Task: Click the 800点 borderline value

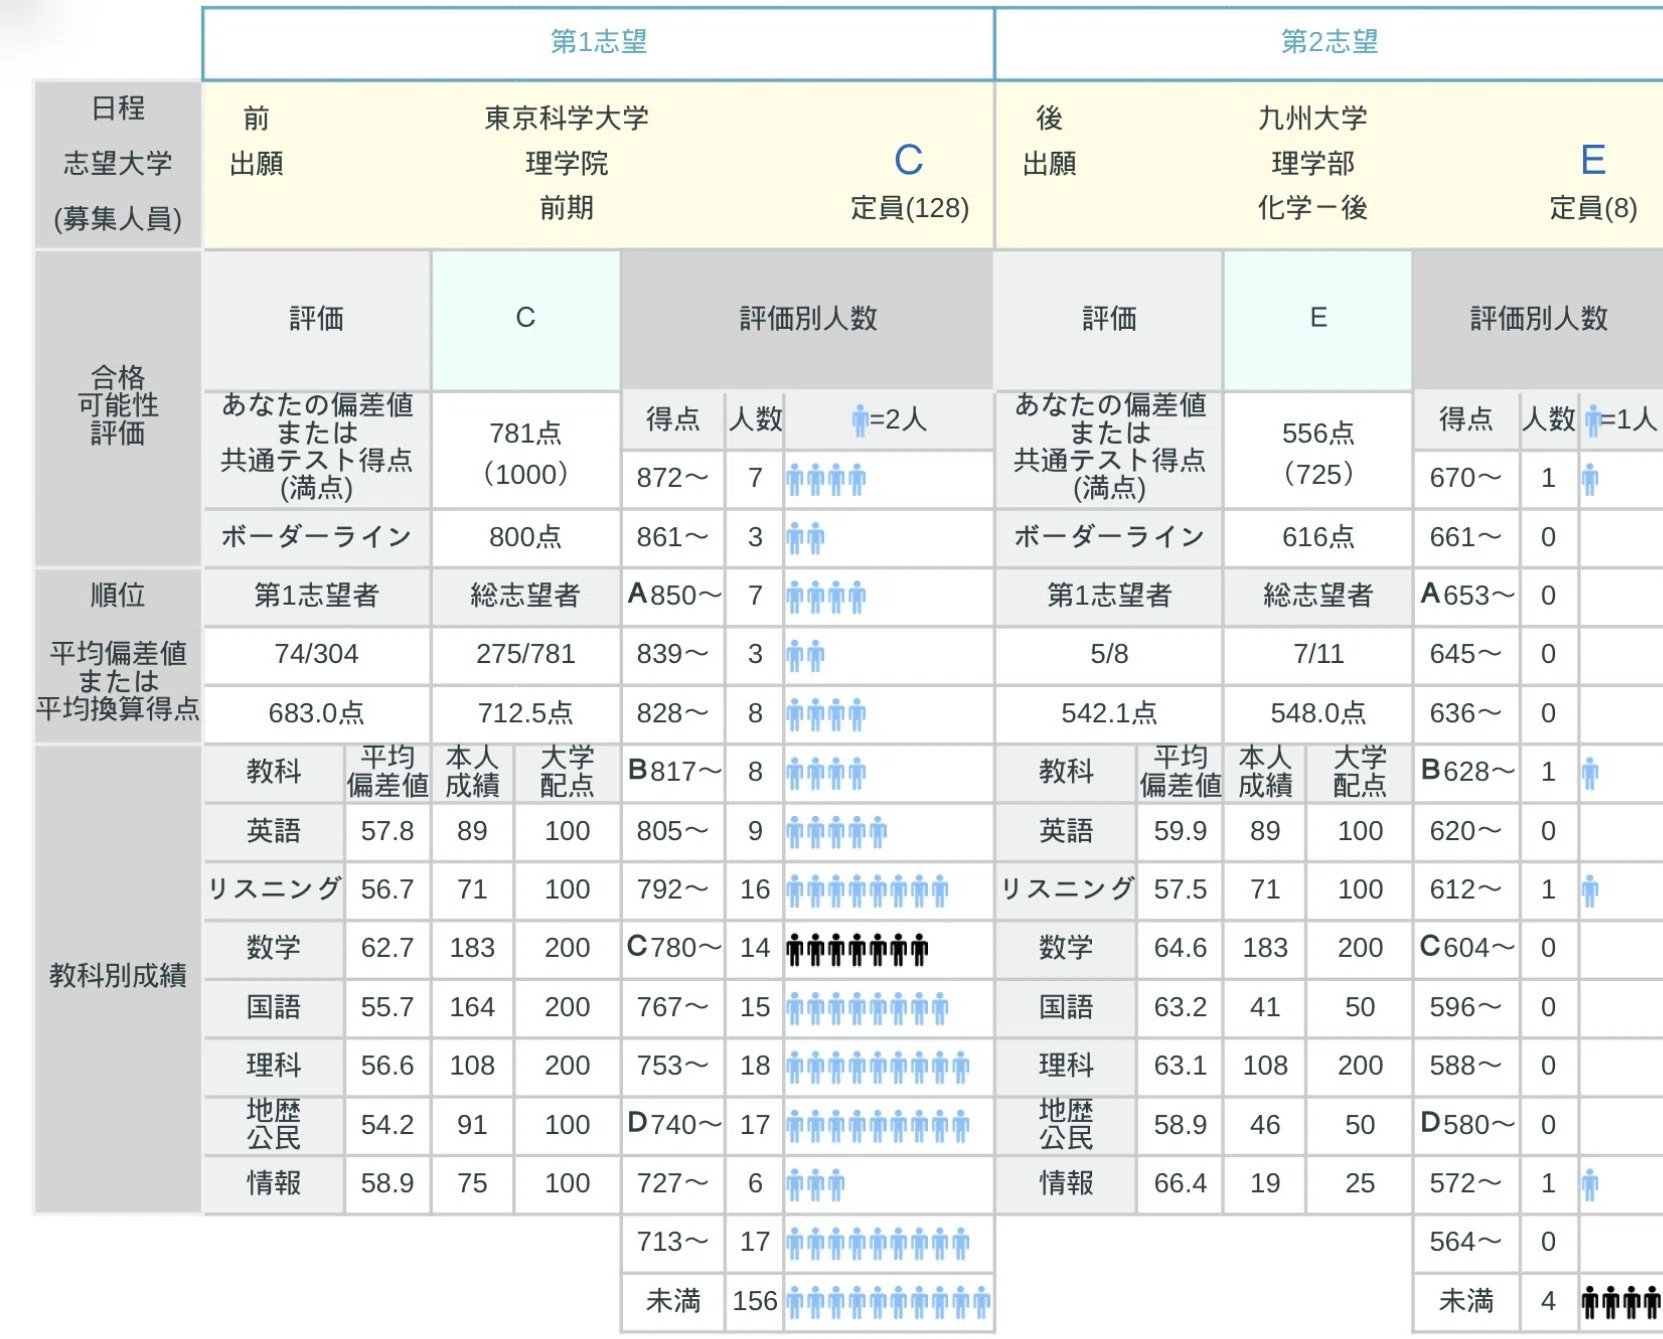Action: tap(526, 538)
